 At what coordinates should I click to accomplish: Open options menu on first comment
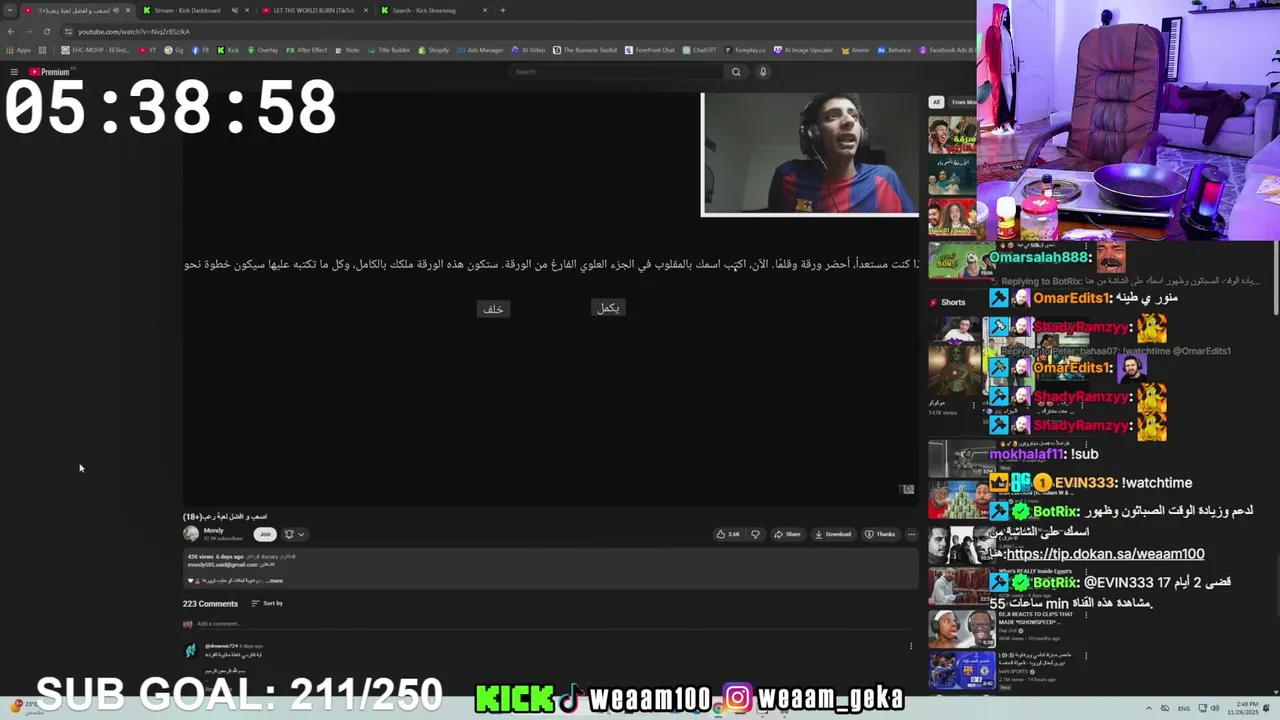coord(911,646)
